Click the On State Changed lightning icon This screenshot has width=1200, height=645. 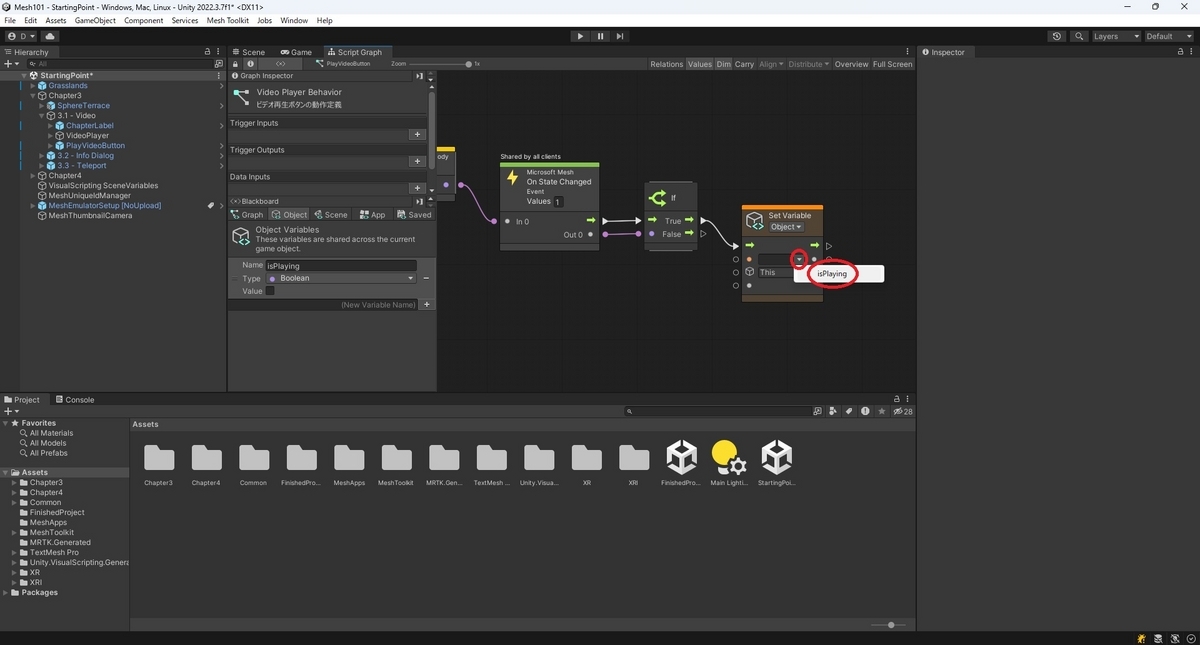click(x=513, y=178)
